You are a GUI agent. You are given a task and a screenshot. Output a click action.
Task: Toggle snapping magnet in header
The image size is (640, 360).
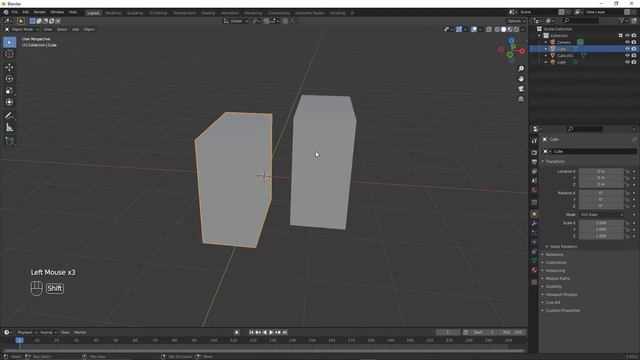tap(266, 21)
